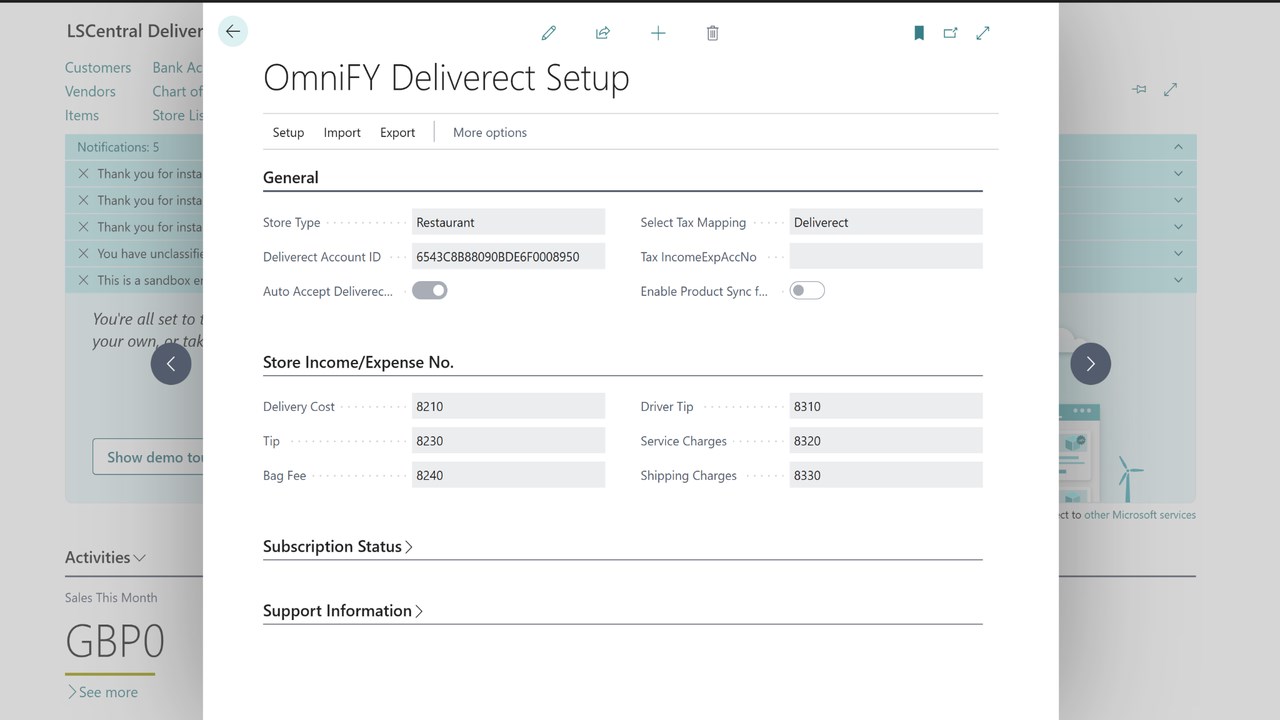Click other Microsoft services link
Image resolution: width=1280 pixels, height=720 pixels.
point(1140,515)
